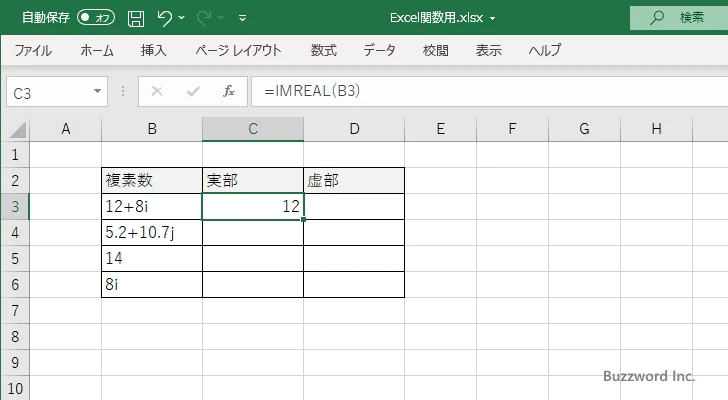Select cell containing 5.2+10.7j
This screenshot has height=400, width=728.
click(152, 232)
